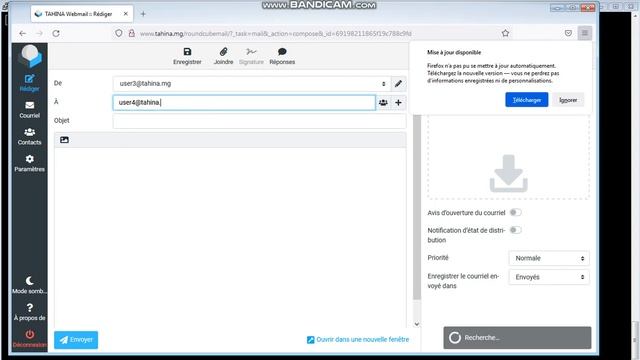Go to Courriel mailbox in the sidebar
Screen dimensions: 640x360
[x=29, y=110]
